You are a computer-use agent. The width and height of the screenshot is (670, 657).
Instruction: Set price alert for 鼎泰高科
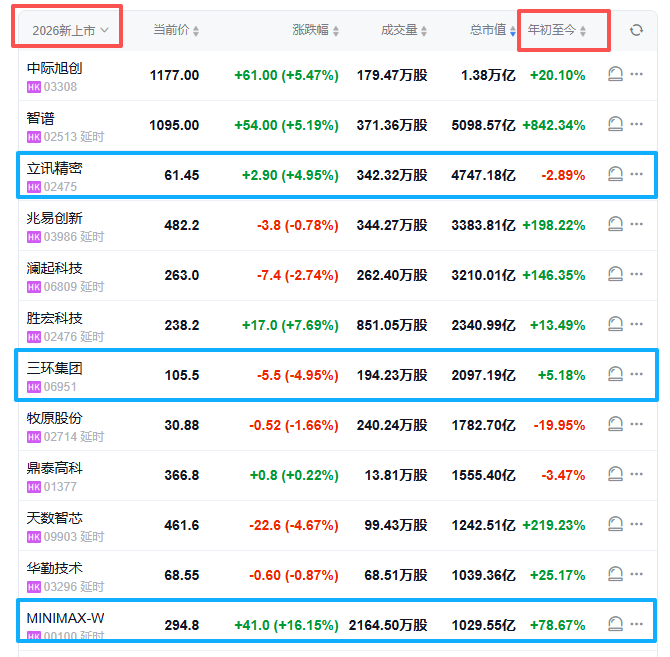coord(615,474)
